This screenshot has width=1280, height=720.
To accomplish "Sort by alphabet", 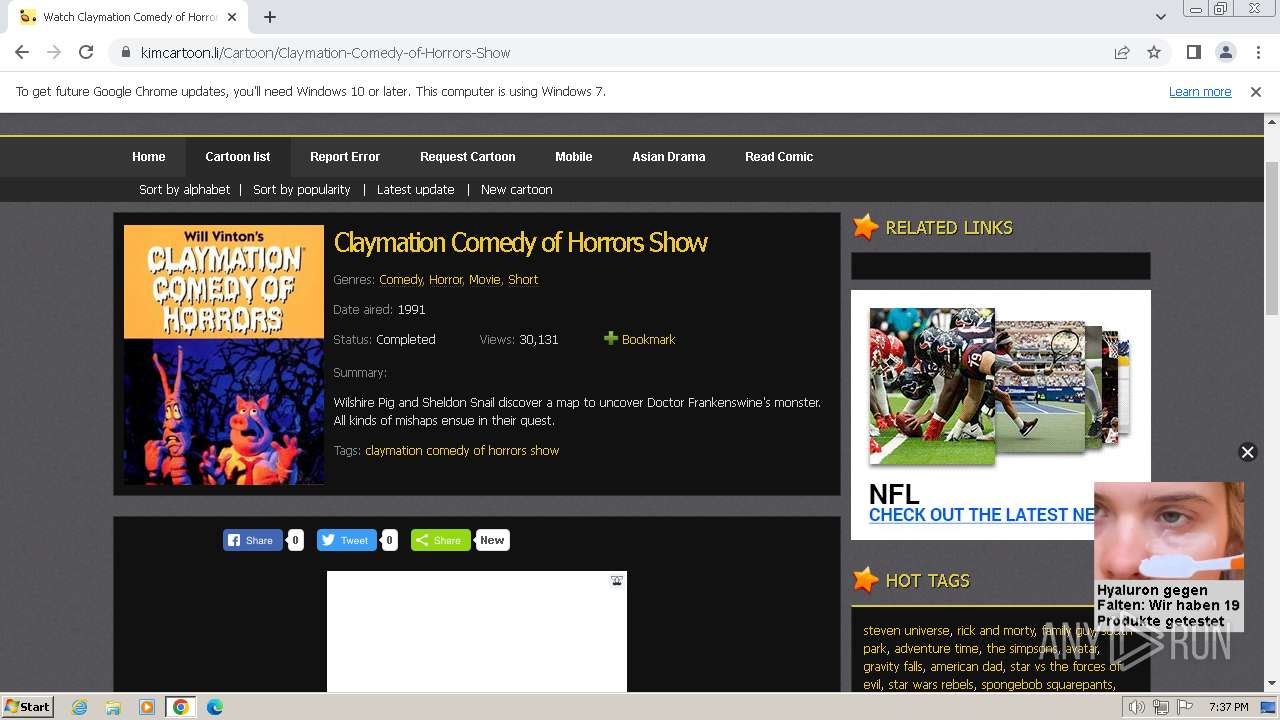I will point(184,189).
